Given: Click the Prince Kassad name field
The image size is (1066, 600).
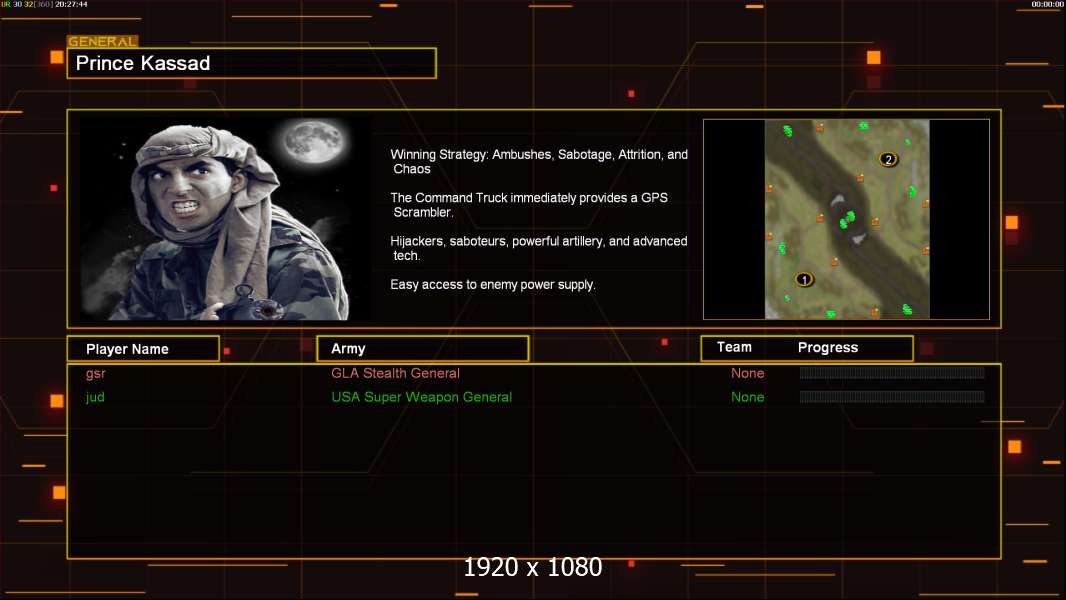Looking at the screenshot, I should (x=252, y=64).
